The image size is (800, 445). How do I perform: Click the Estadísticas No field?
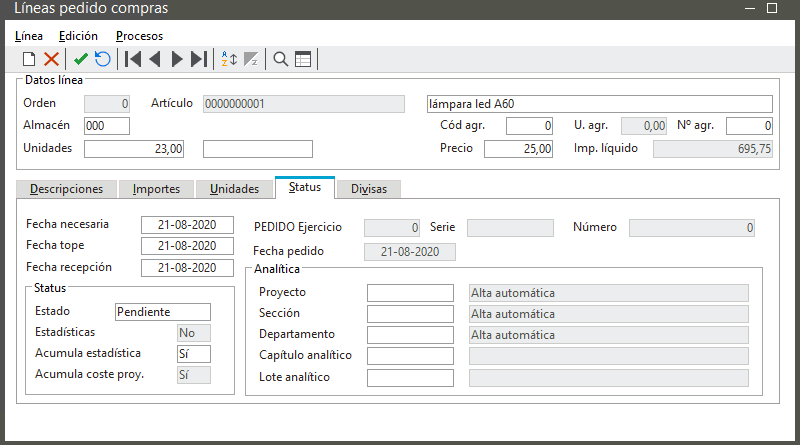(x=194, y=333)
